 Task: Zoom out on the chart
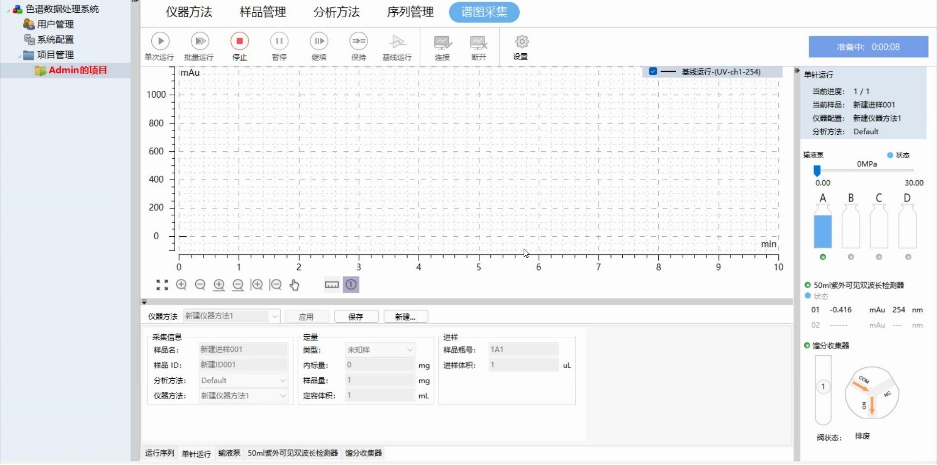[x=200, y=284]
